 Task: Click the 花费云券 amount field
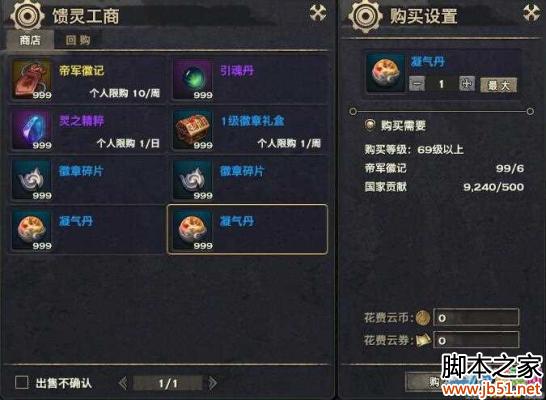476,340
